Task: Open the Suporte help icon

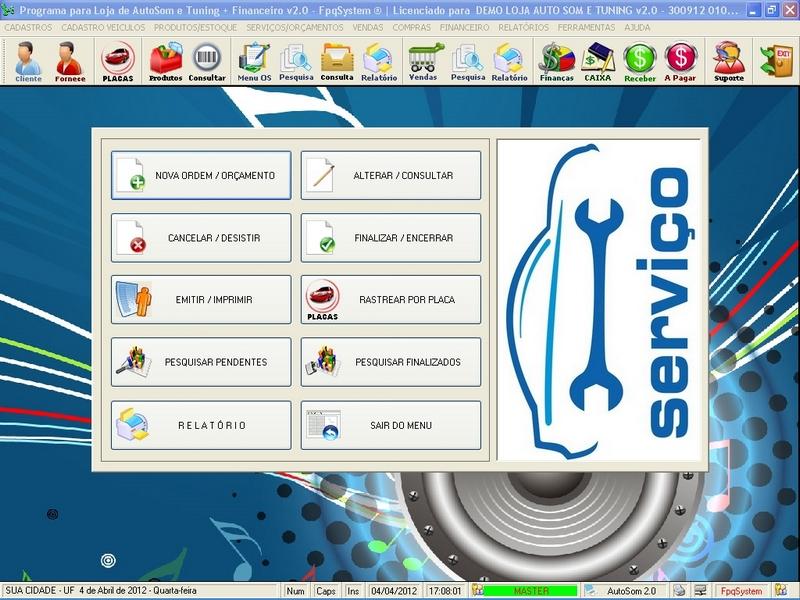Action: 728,62
